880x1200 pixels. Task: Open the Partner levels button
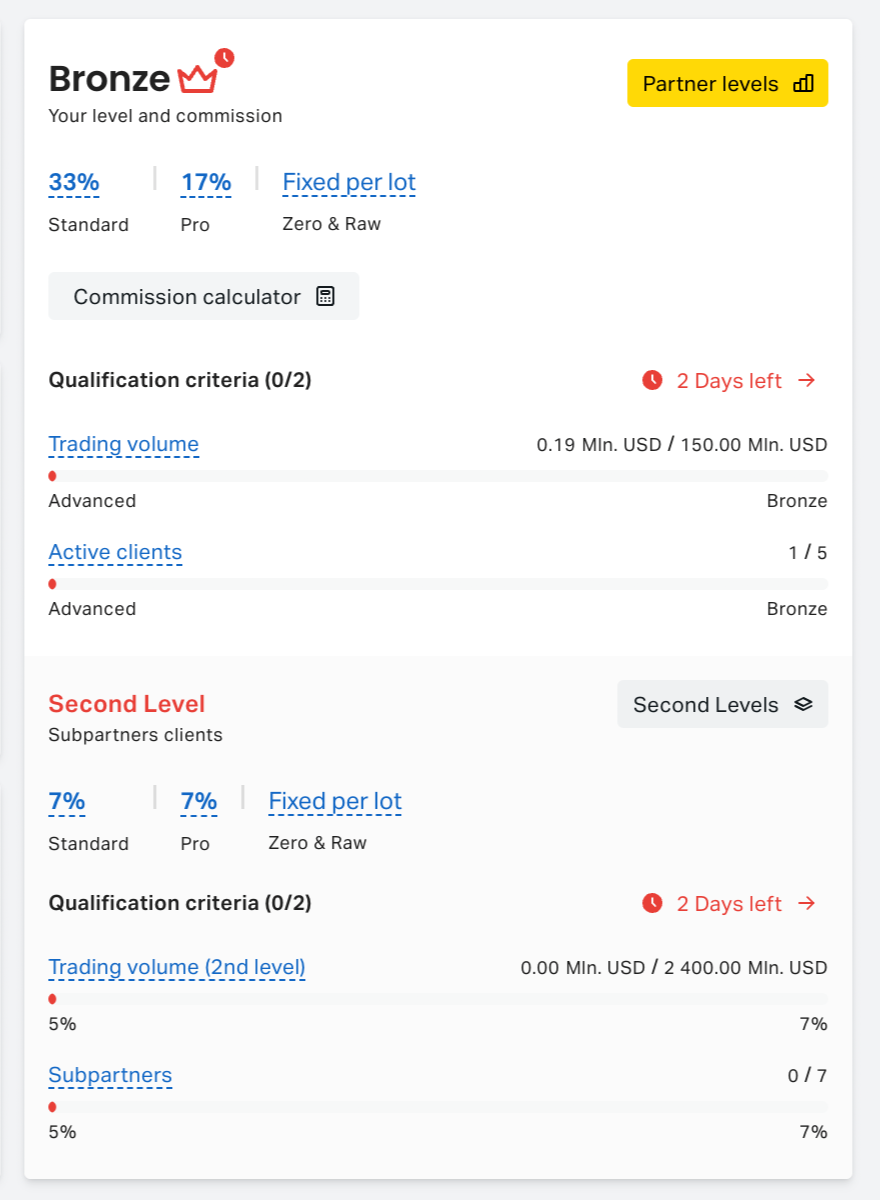727,83
